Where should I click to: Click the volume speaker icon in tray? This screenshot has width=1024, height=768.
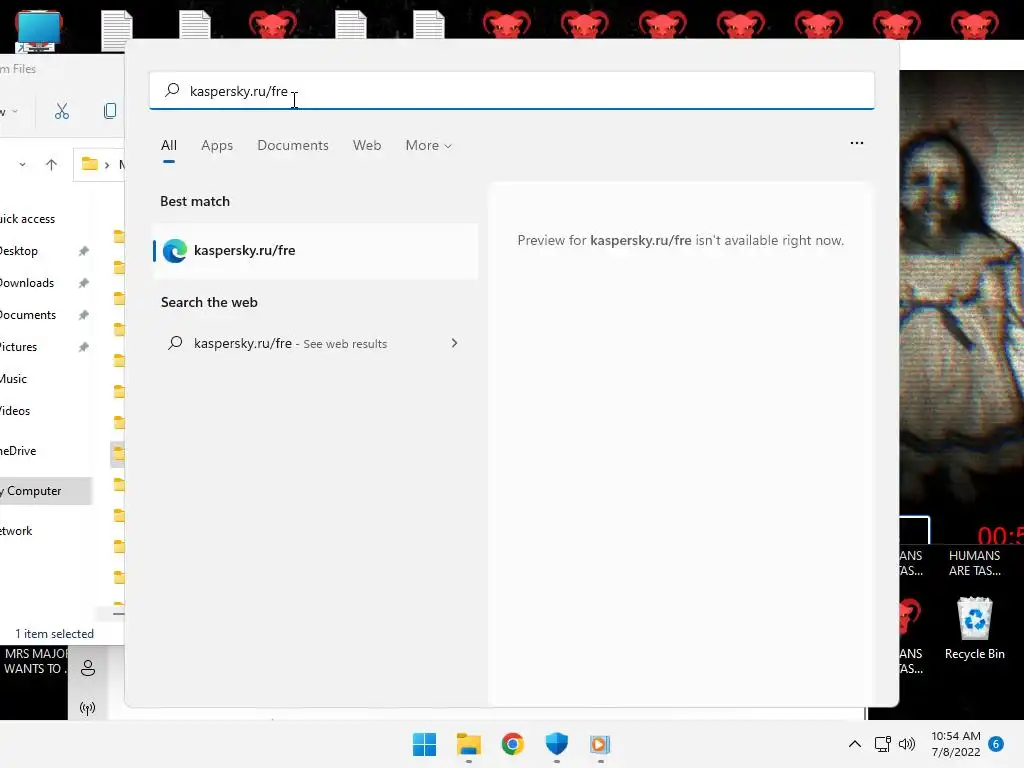click(x=906, y=744)
